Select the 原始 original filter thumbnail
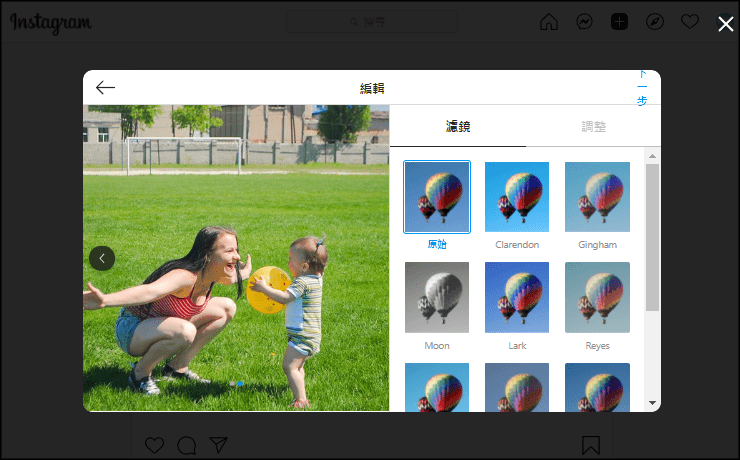Image resolution: width=740 pixels, height=460 pixels. (437, 197)
